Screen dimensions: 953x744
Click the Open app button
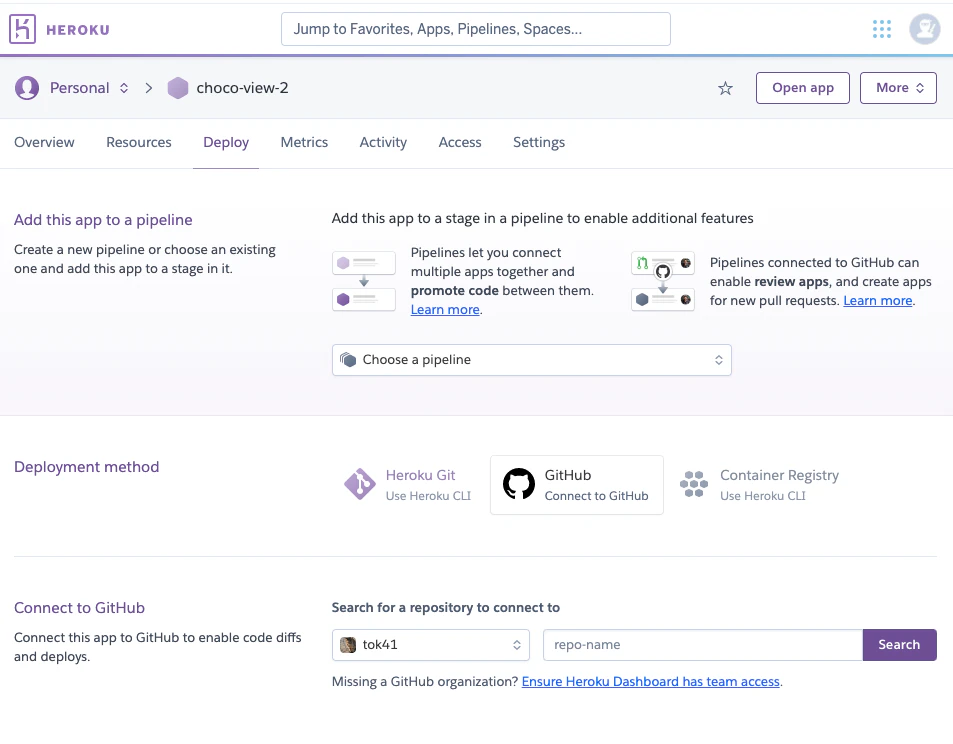(x=802, y=88)
